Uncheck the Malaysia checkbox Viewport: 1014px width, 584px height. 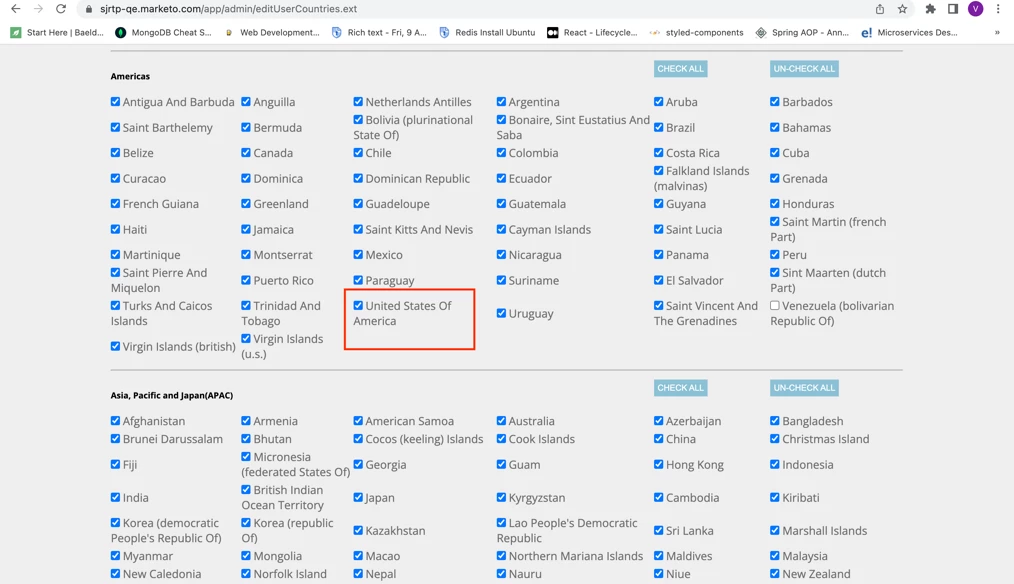(x=775, y=556)
